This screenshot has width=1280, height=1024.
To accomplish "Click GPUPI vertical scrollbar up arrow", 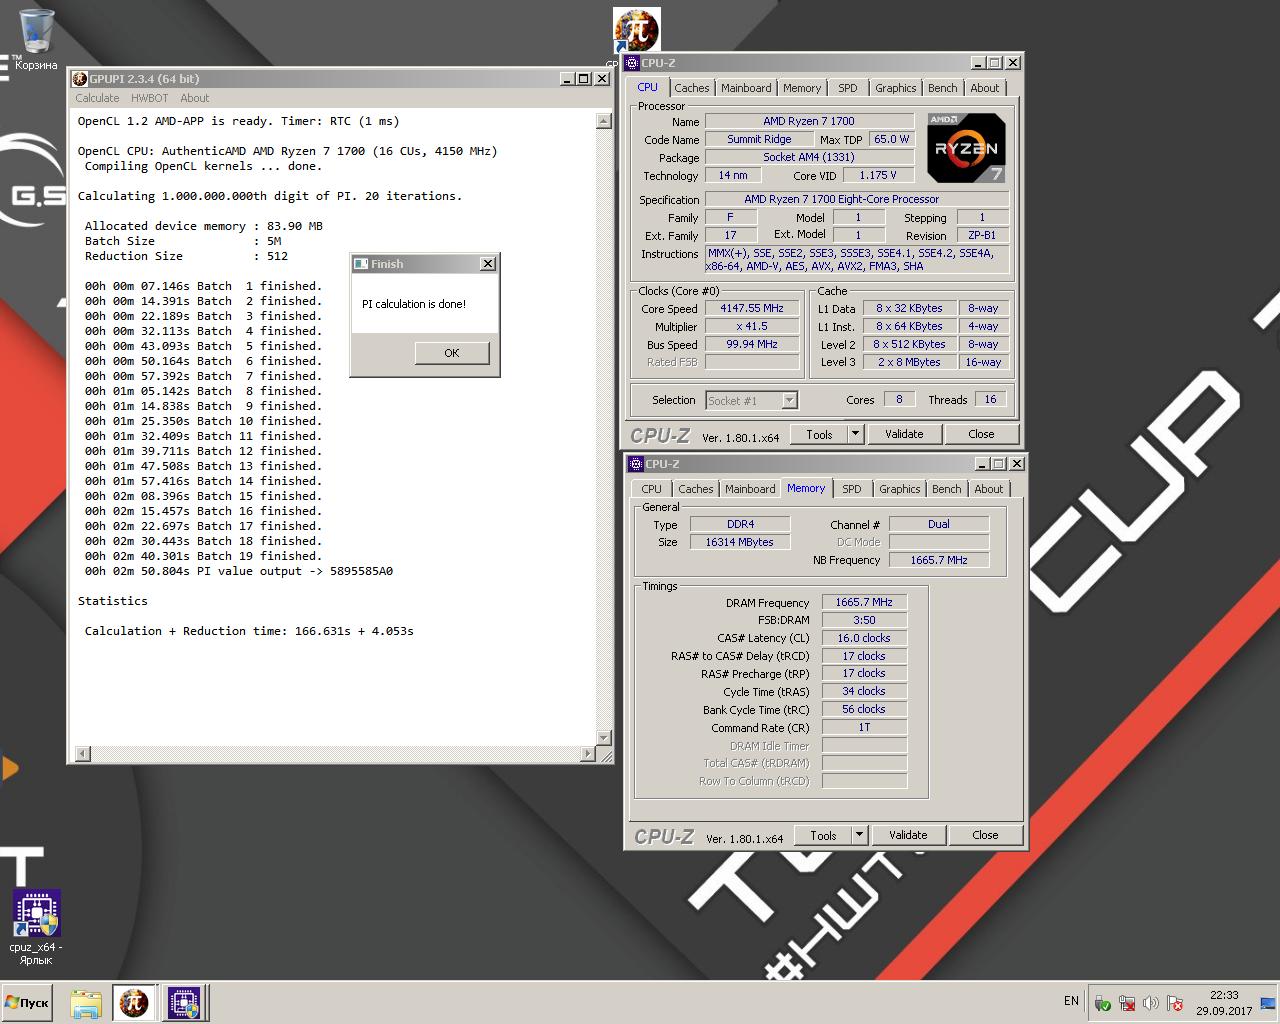I will pos(603,121).
